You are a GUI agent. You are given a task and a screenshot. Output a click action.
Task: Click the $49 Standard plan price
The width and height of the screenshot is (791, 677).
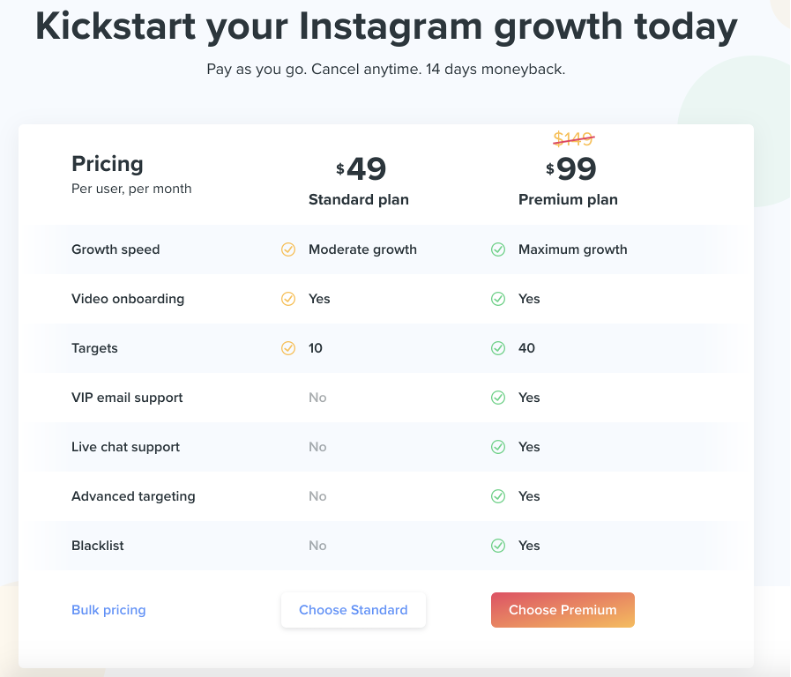[361, 168]
